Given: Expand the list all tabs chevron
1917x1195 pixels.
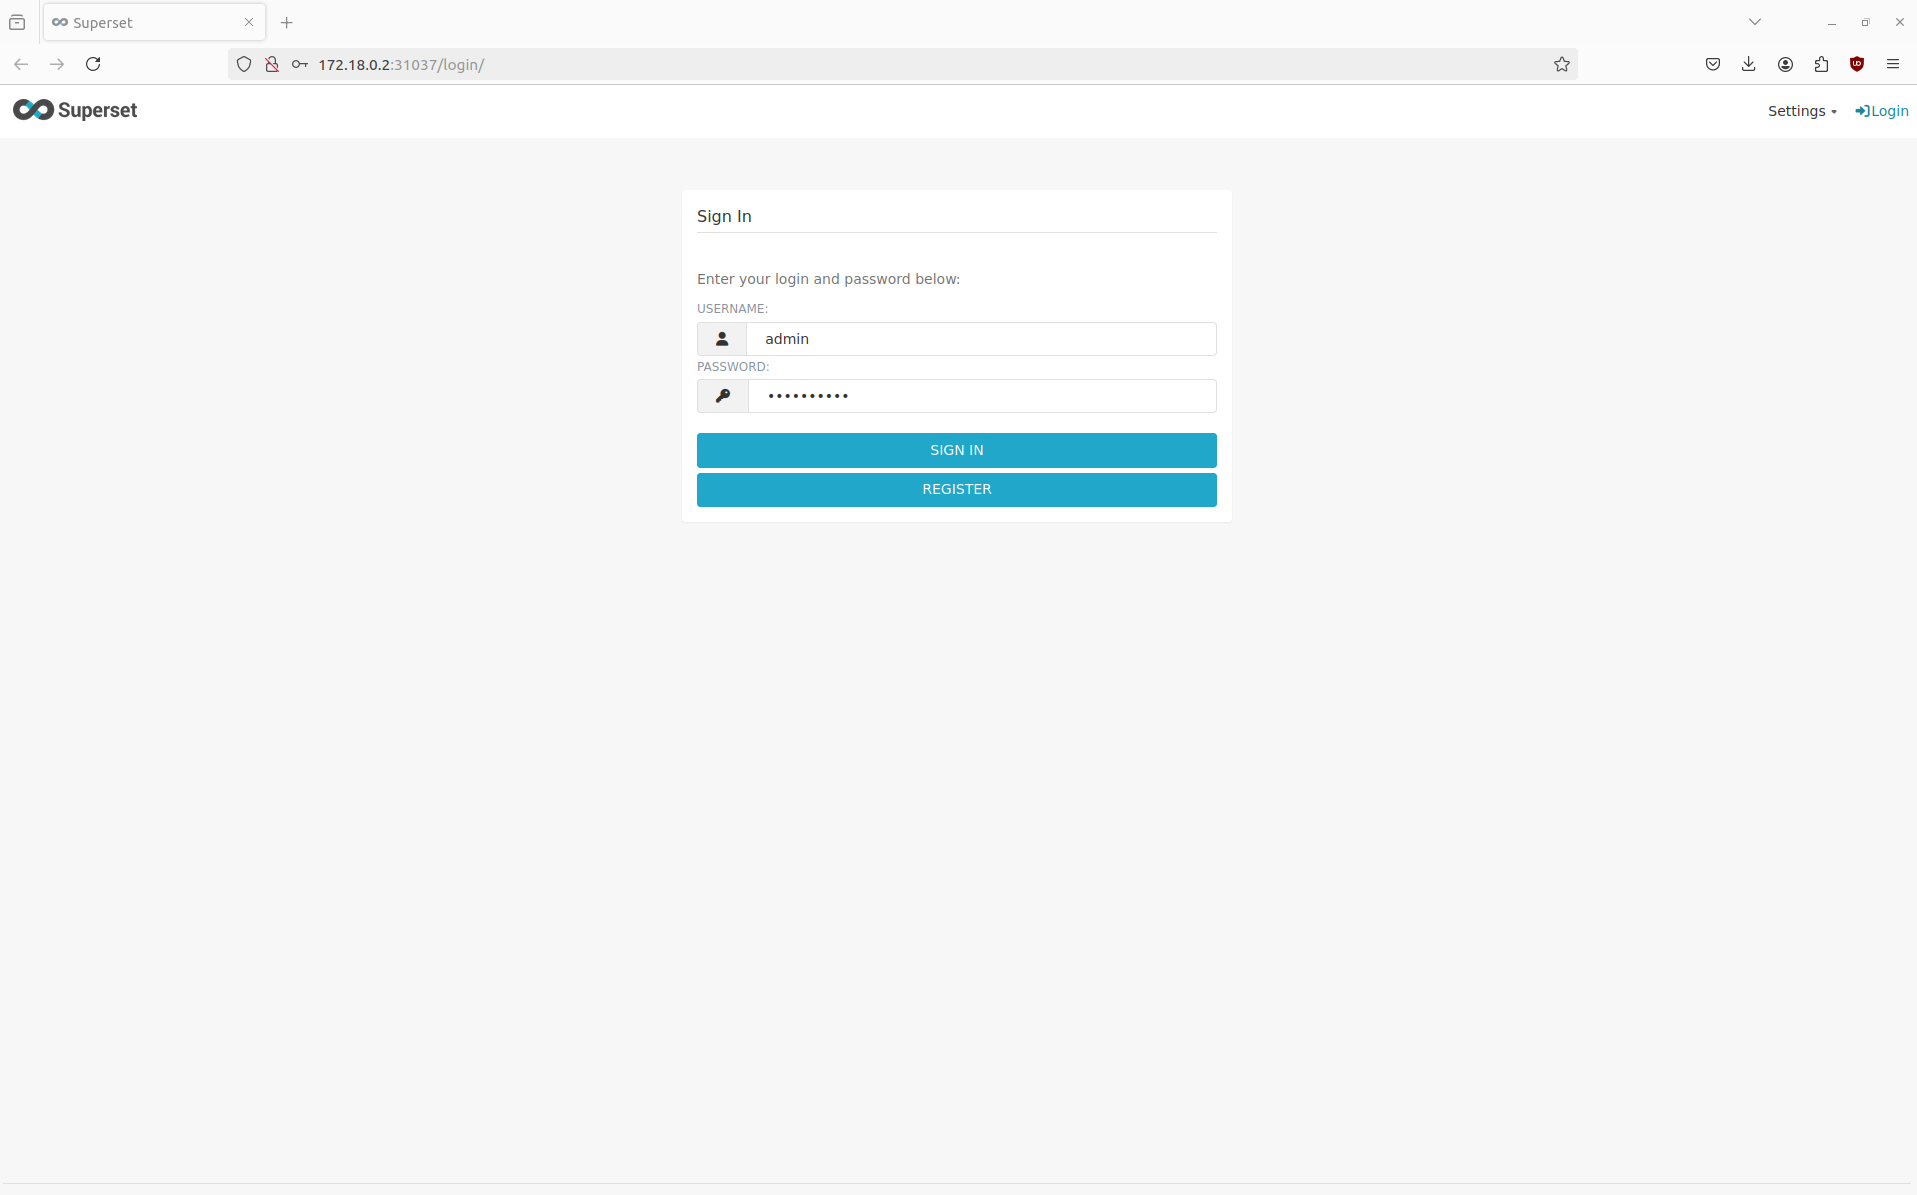Looking at the screenshot, I should [1754, 22].
